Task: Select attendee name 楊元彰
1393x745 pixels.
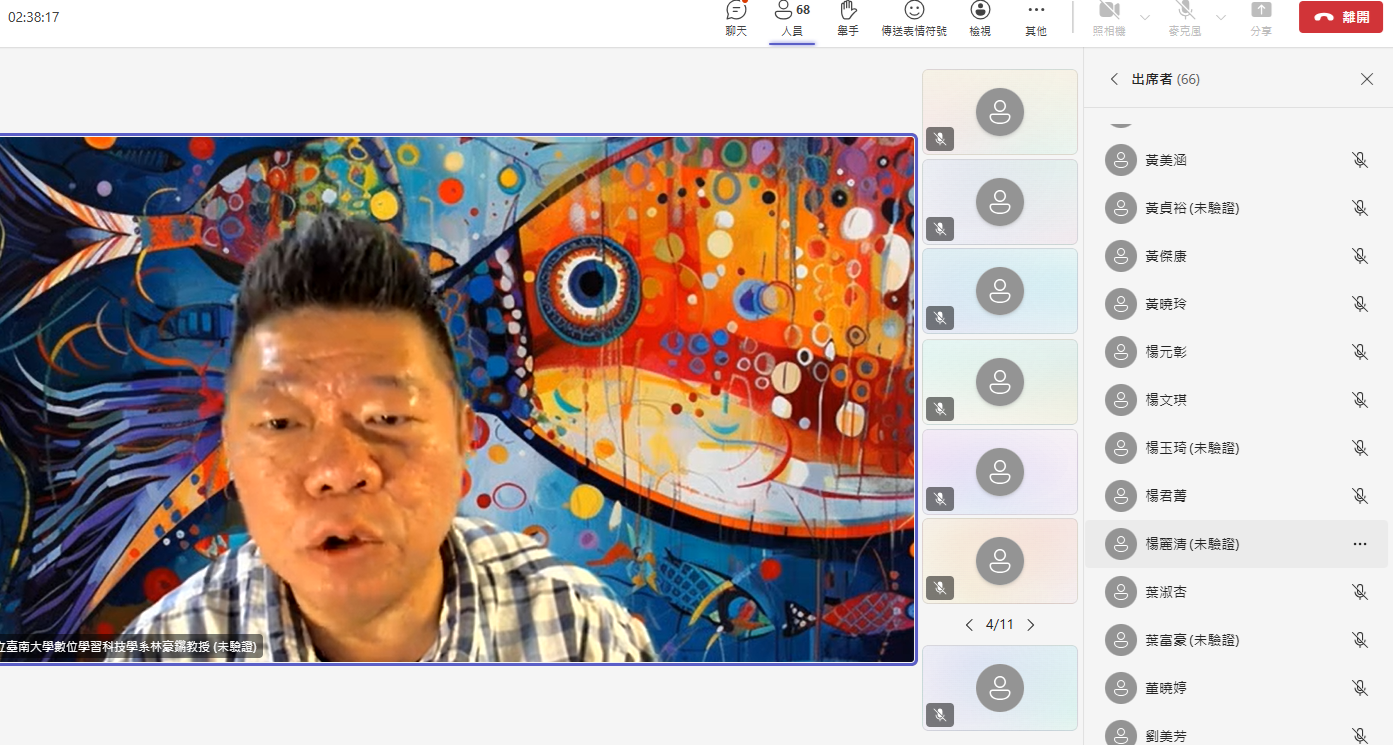Action: coord(1166,352)
